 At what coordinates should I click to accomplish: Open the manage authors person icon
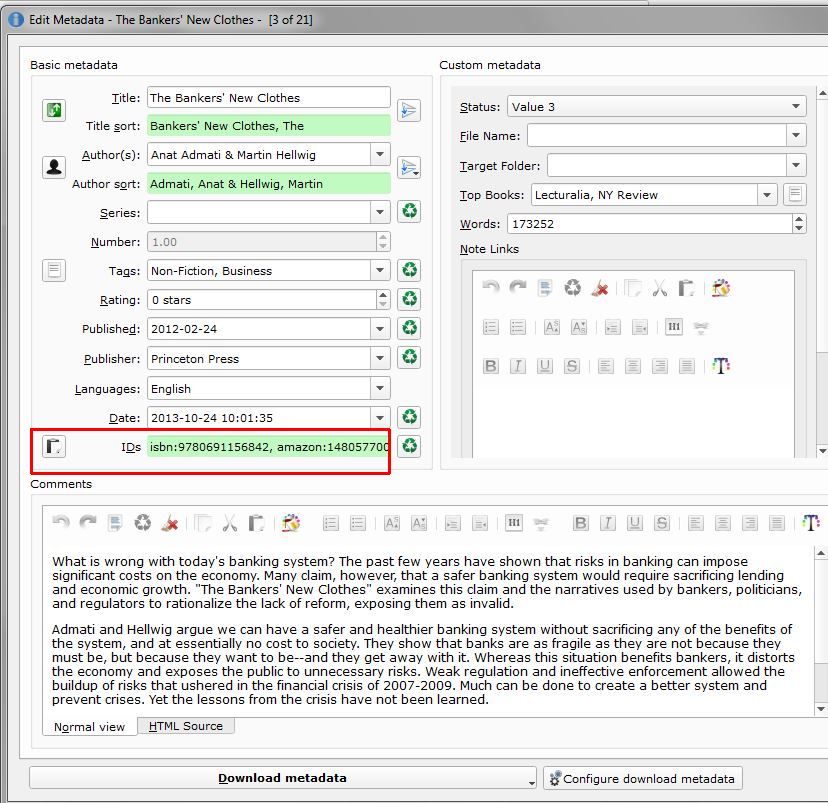pyautogui.click(x=54, y=167)
